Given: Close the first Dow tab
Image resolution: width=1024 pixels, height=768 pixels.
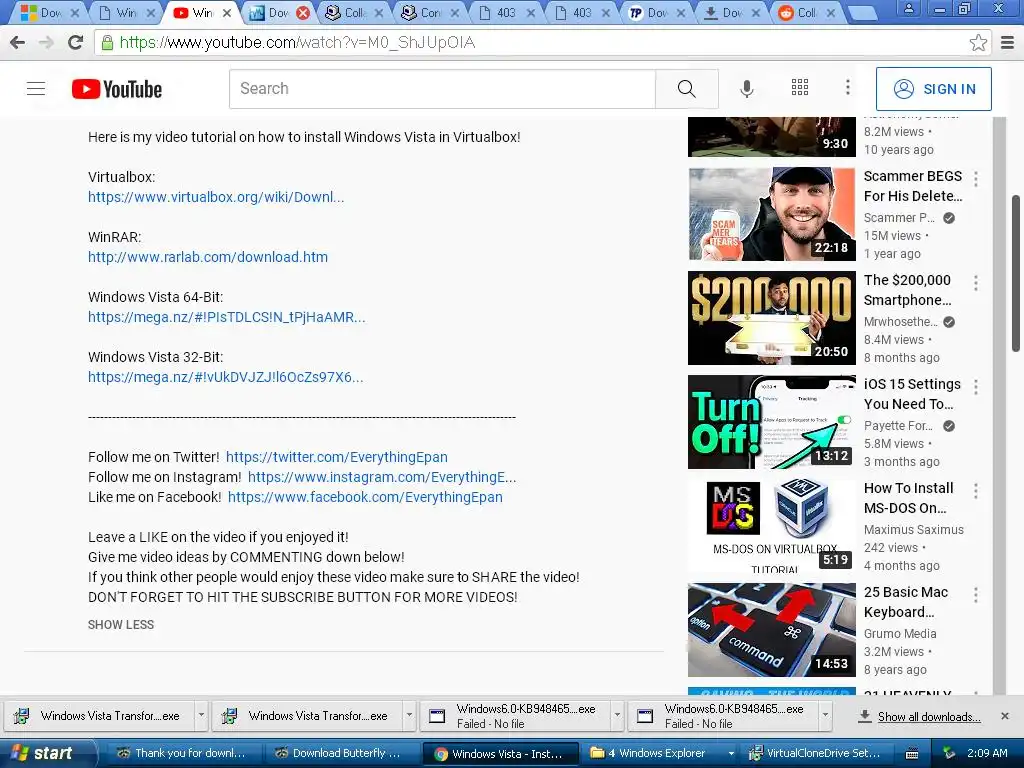Looking at the screenshot, I should (x=74, y=12).
